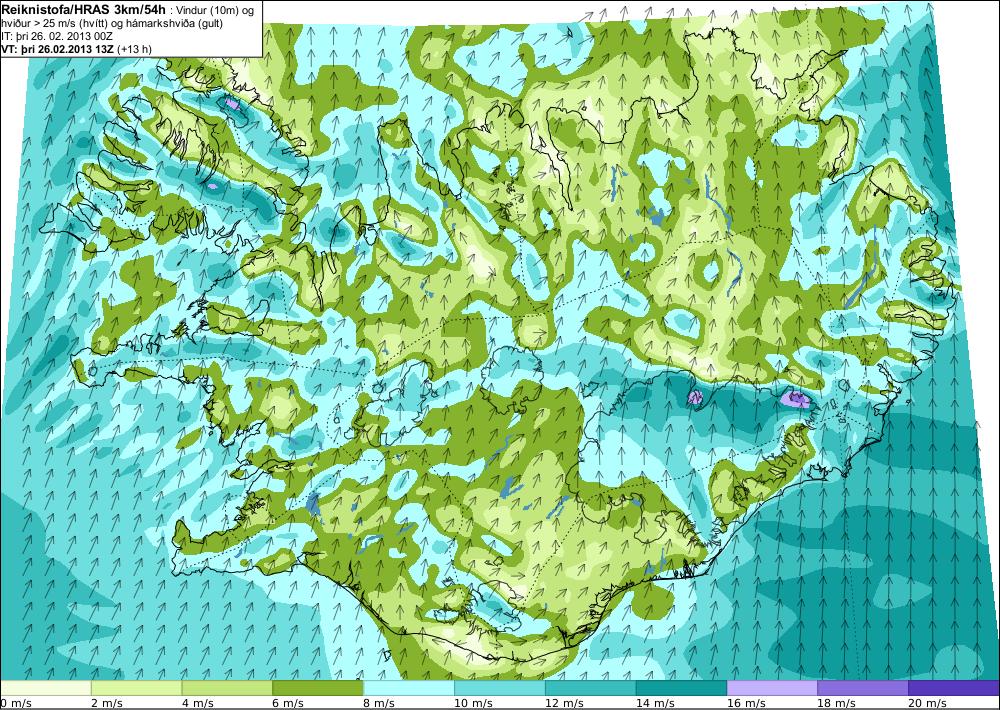1000x710 pixels.
Task: Pick the medium green 4–6 m/s legend swatch
Action: click(227, 688)
